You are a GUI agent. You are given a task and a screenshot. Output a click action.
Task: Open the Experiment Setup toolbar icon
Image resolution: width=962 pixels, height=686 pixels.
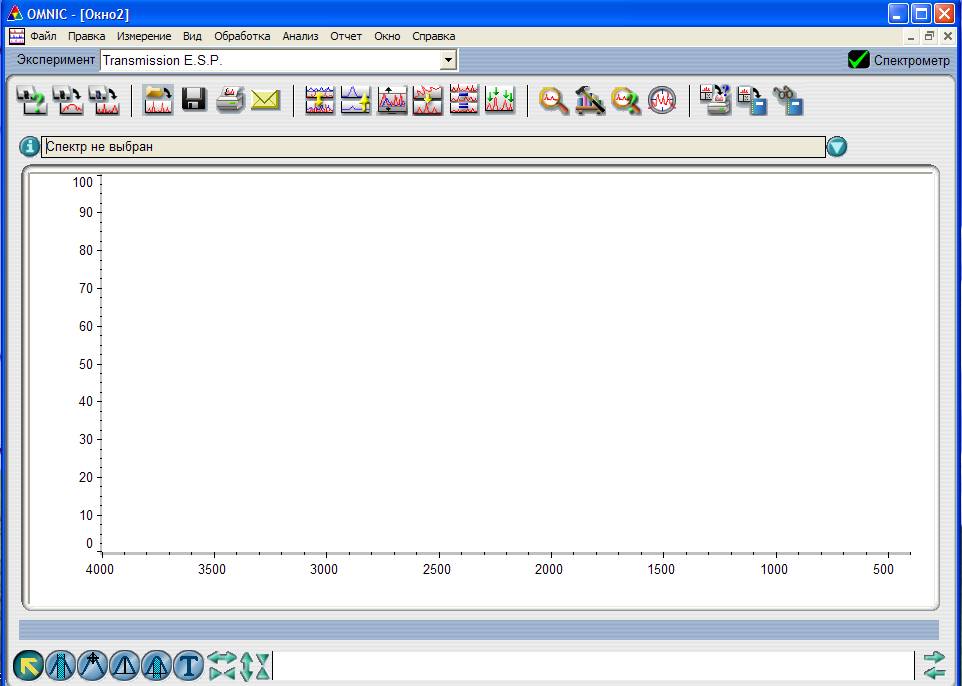[x=31, y=100]
